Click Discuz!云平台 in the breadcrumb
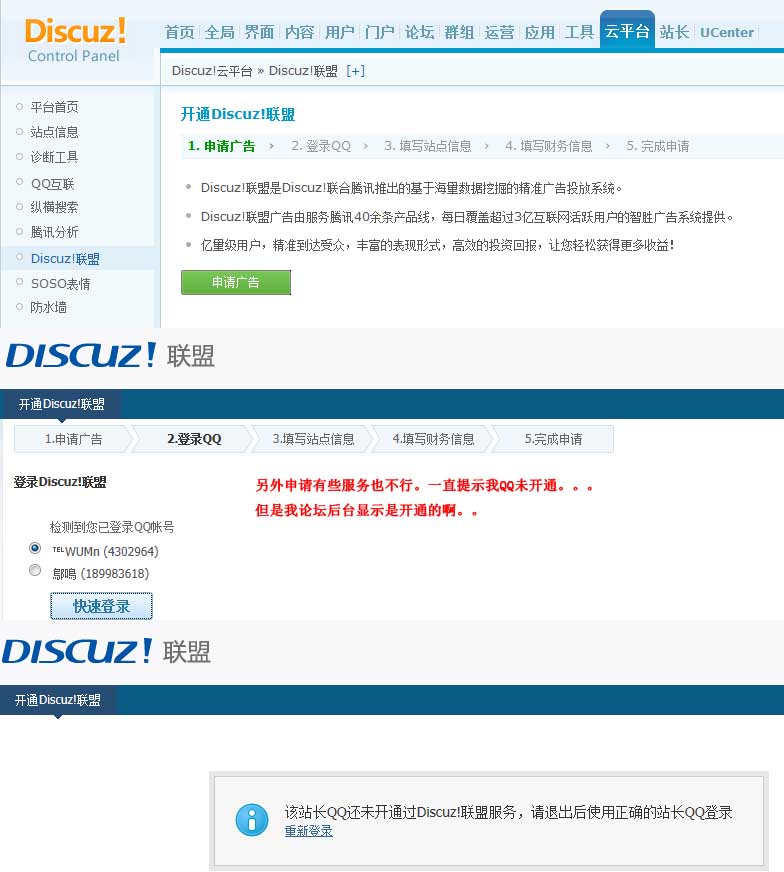The image size is (784, 872). coord(212,71)
